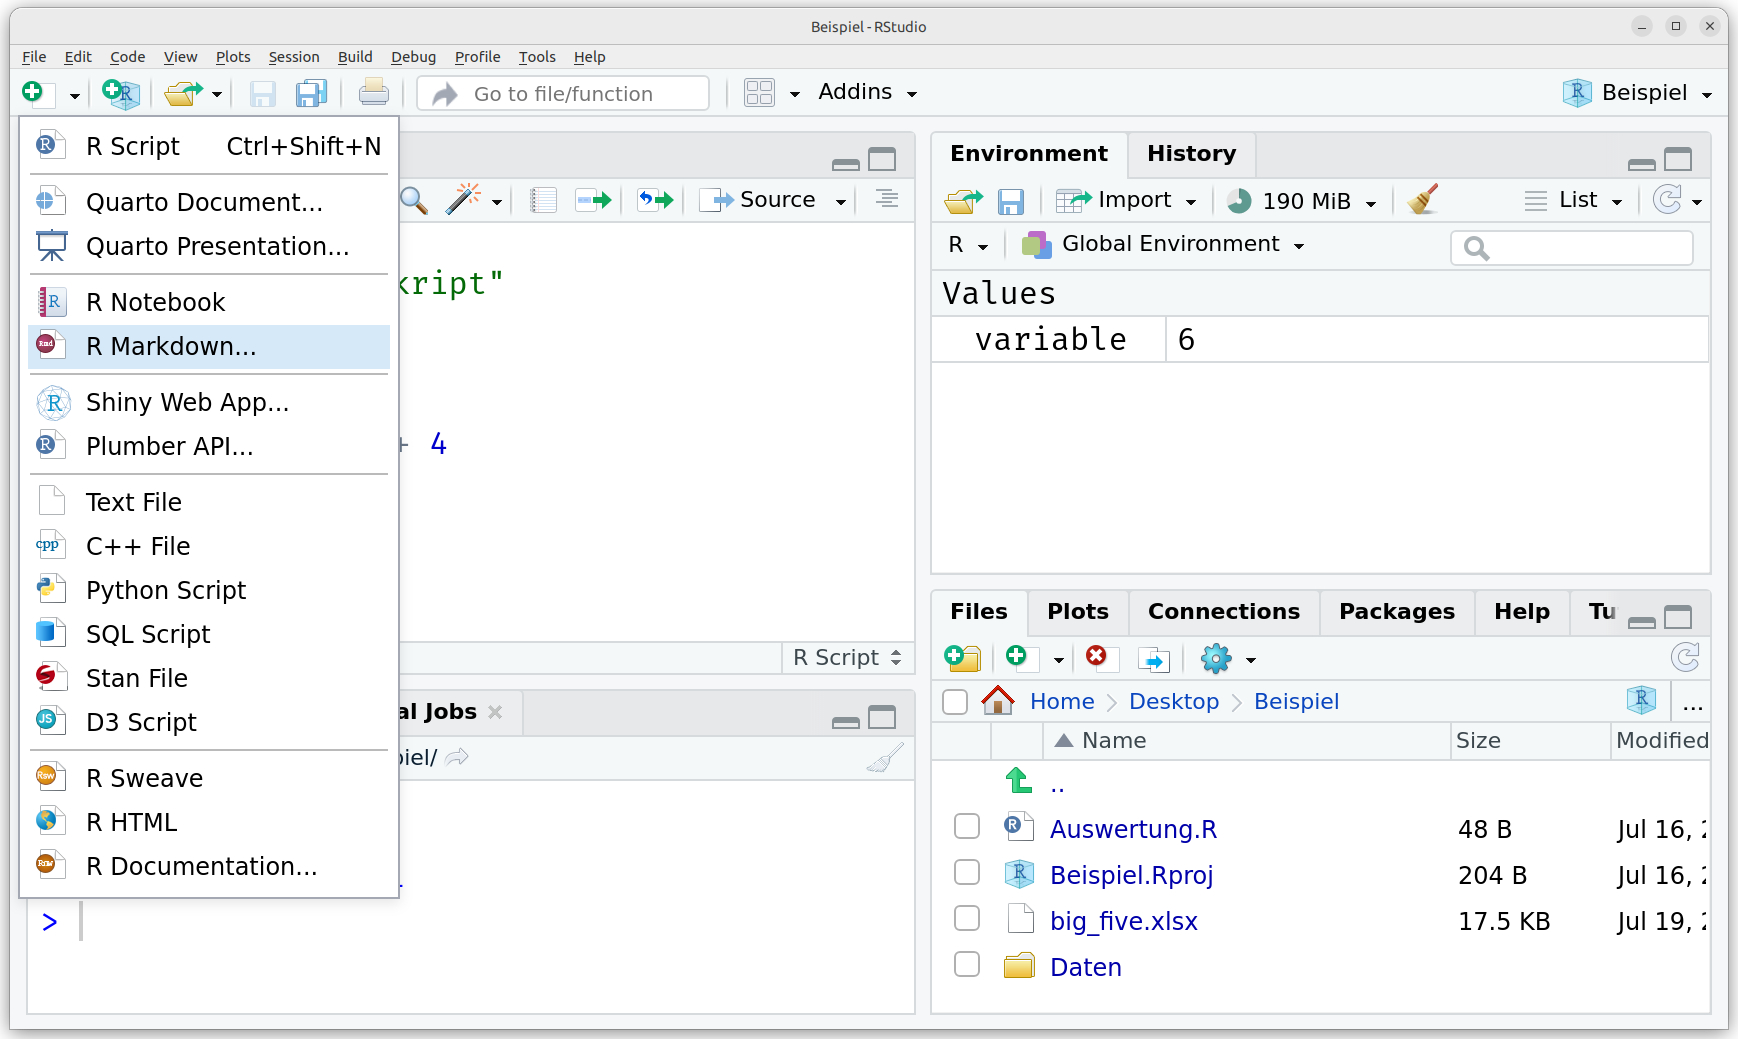The width and height of the screenshot is (1738, 1039).
Task: Tick the checkbox for big_five.xlsx
Action: [x=967, y=918]
